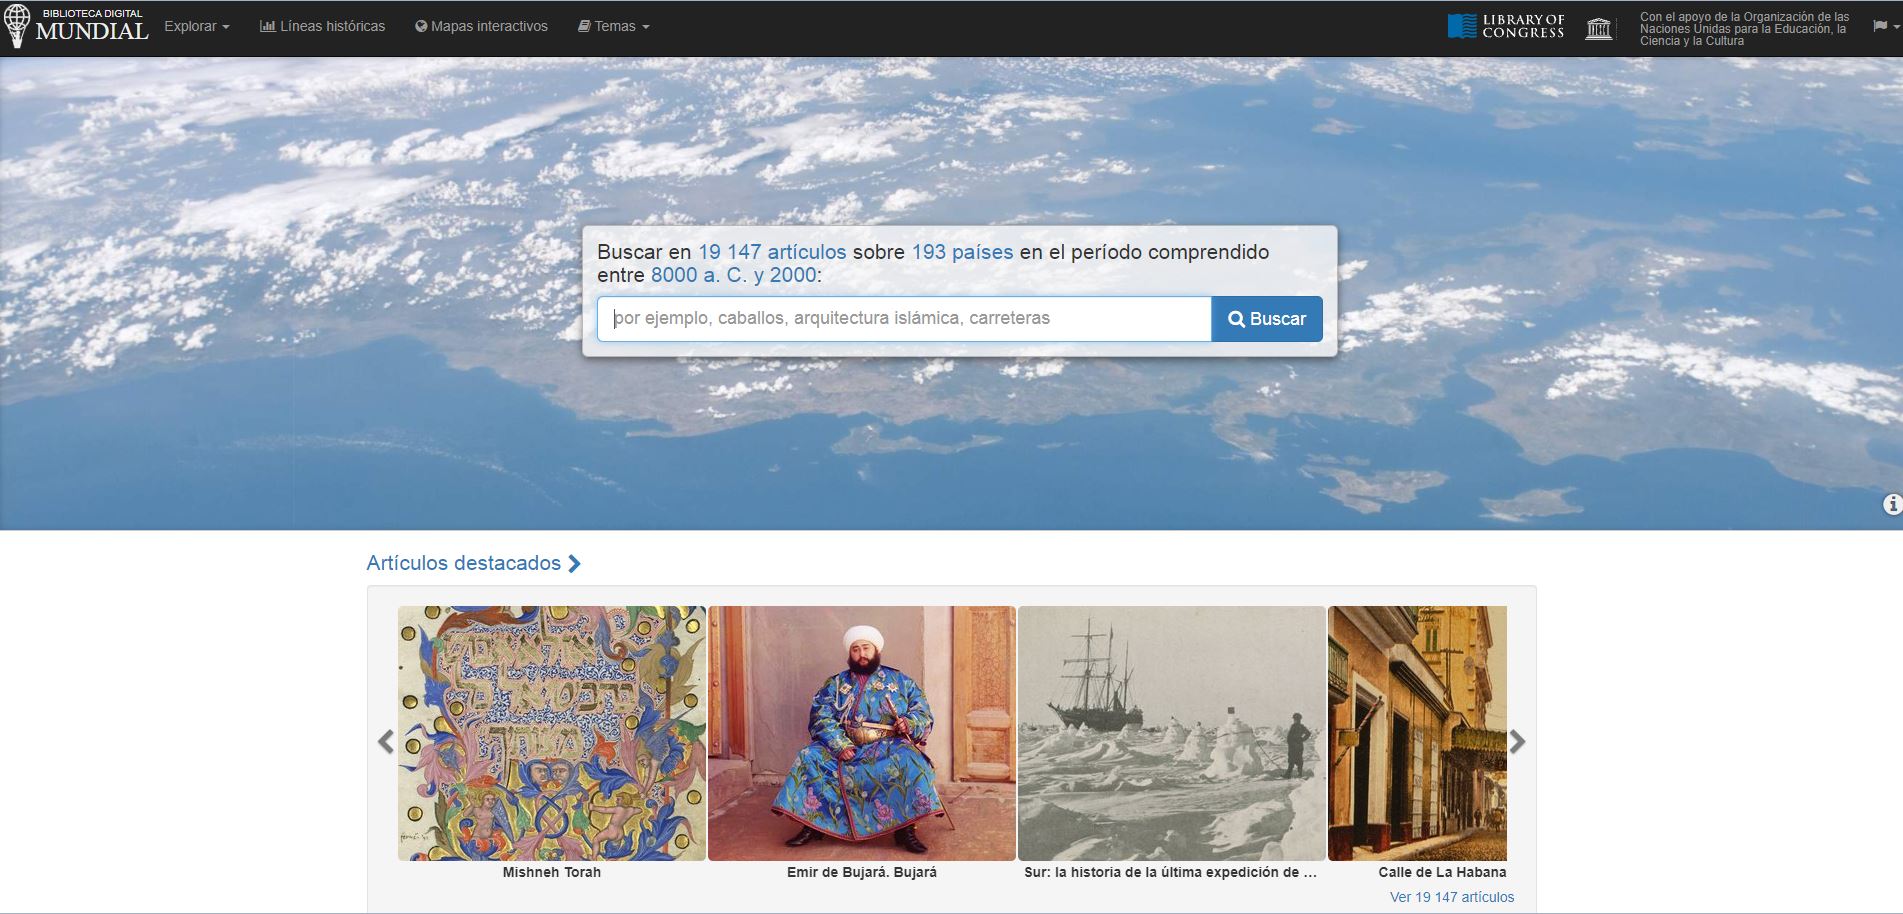Open the Library of Congress logo link
This screenshot has width=1903, height=914.
pos(1505,27)
